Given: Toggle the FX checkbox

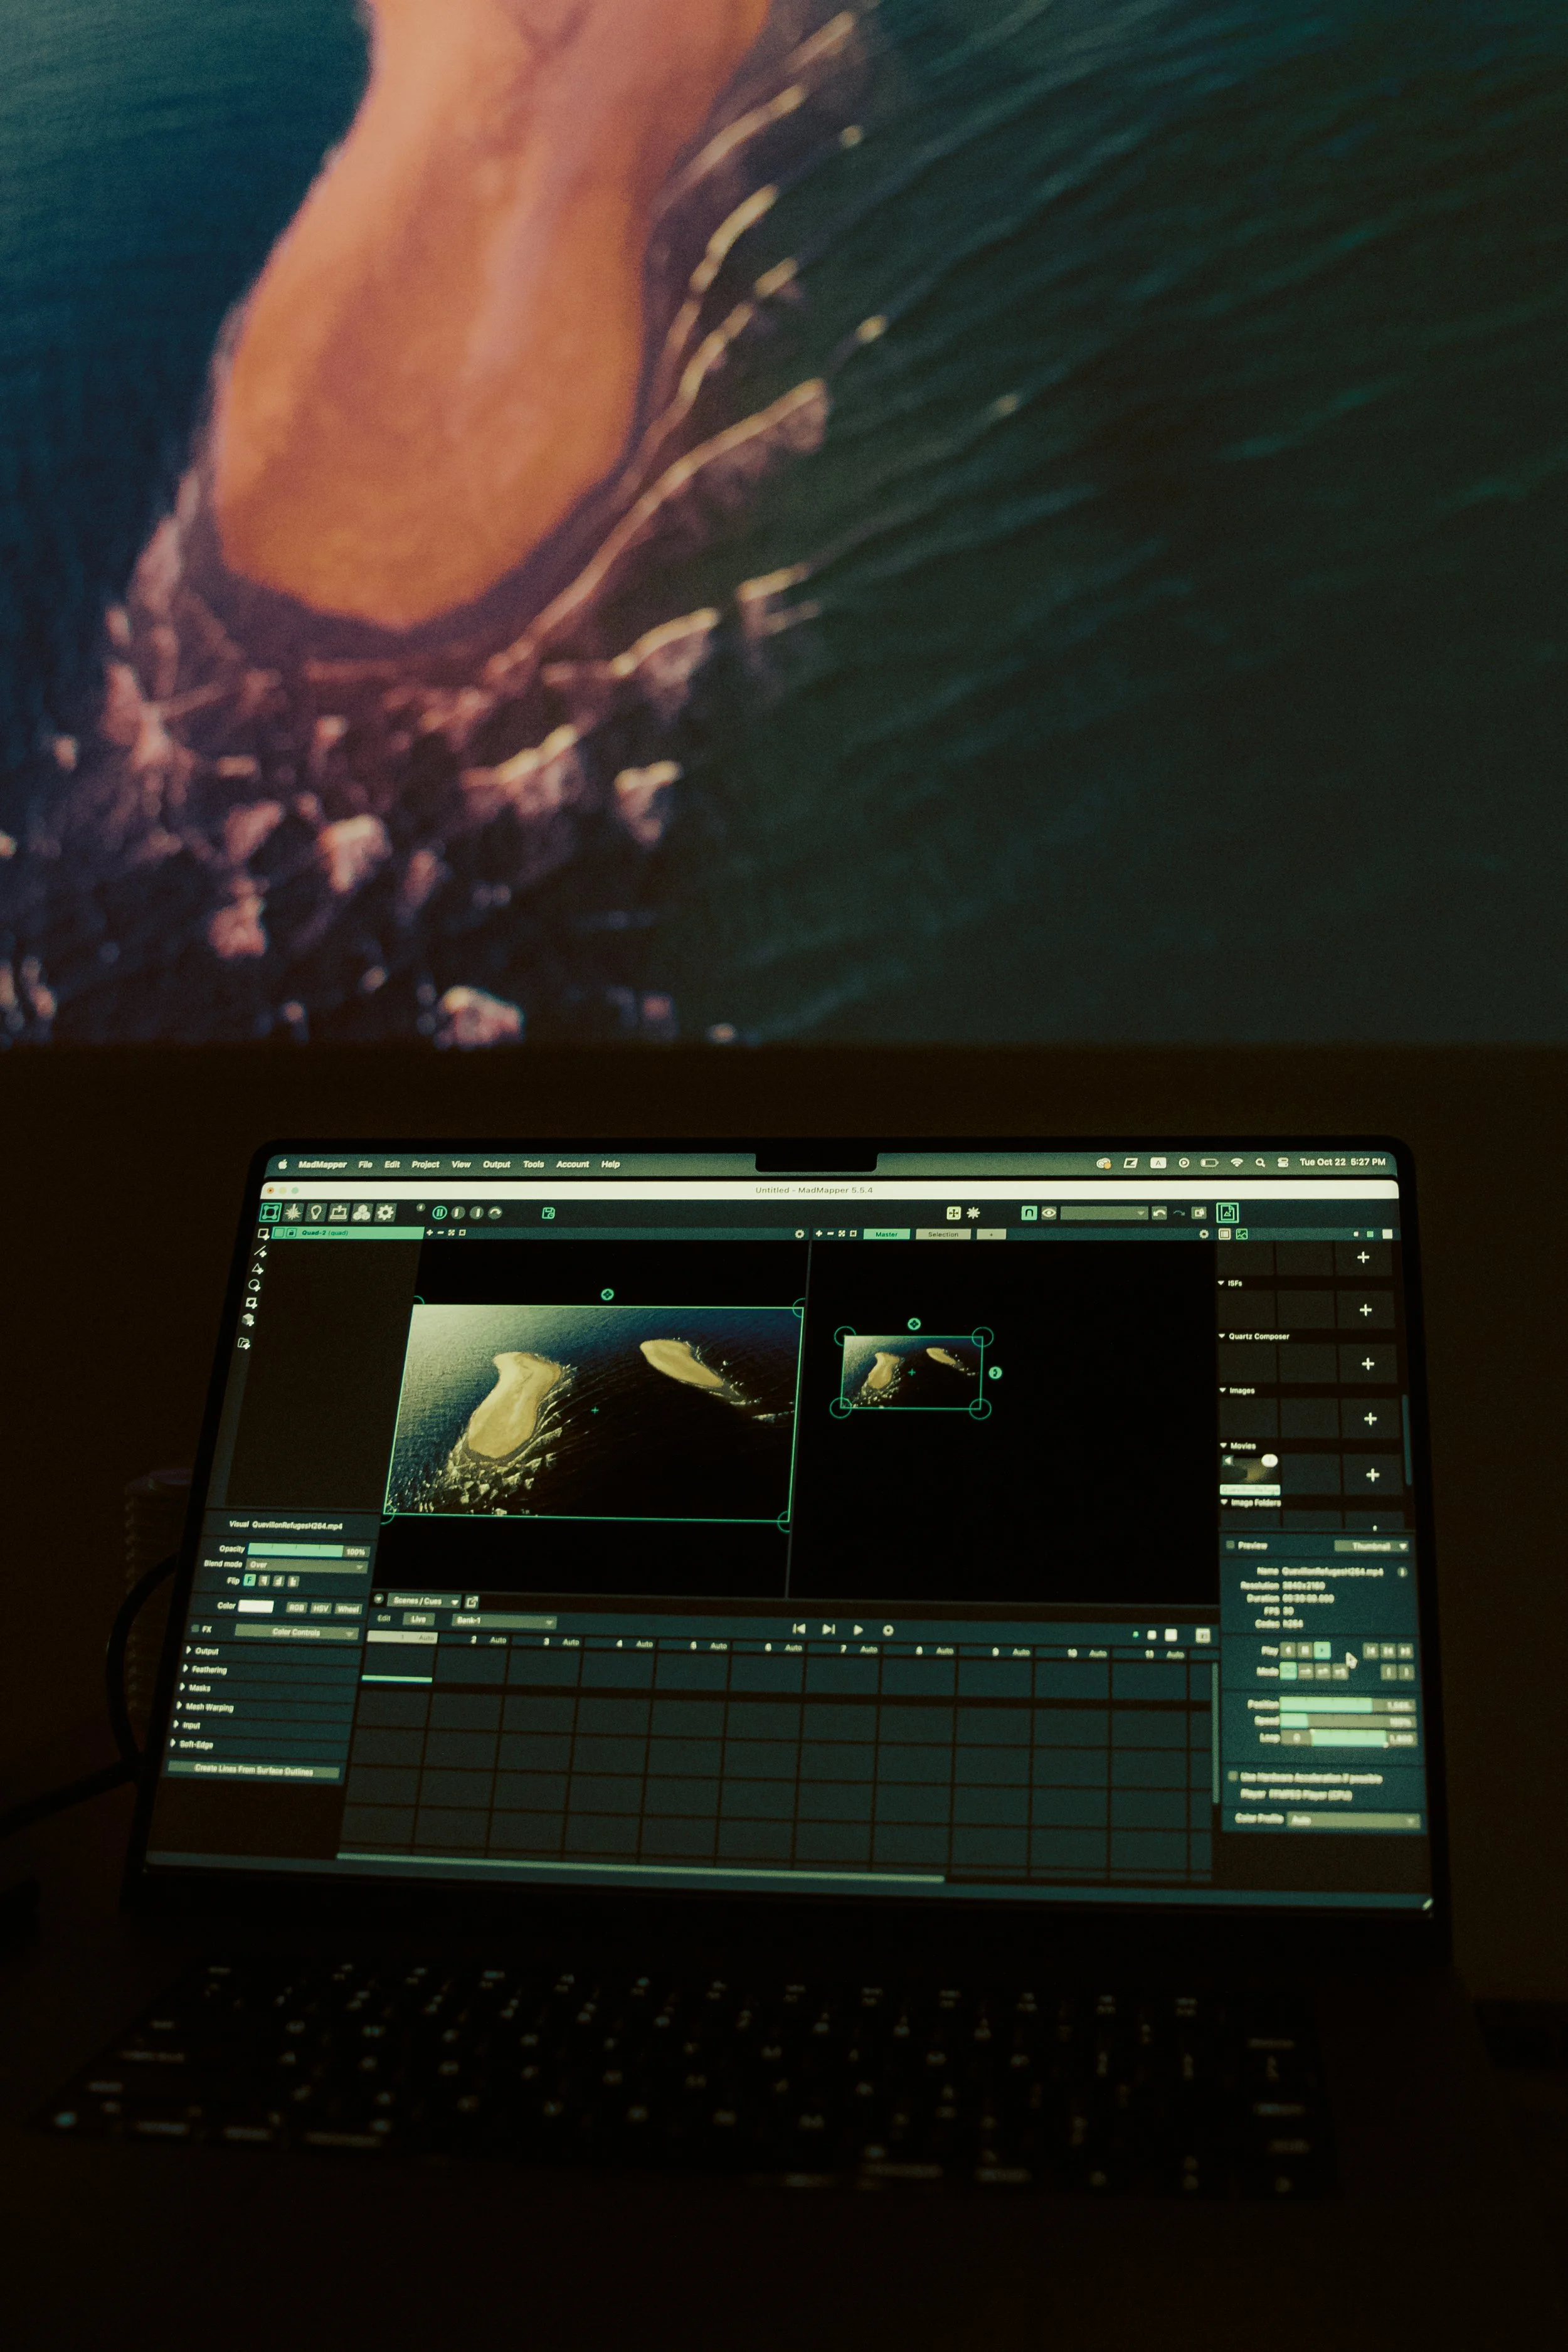Looking at the screenshot, I should click(195, 1629).
